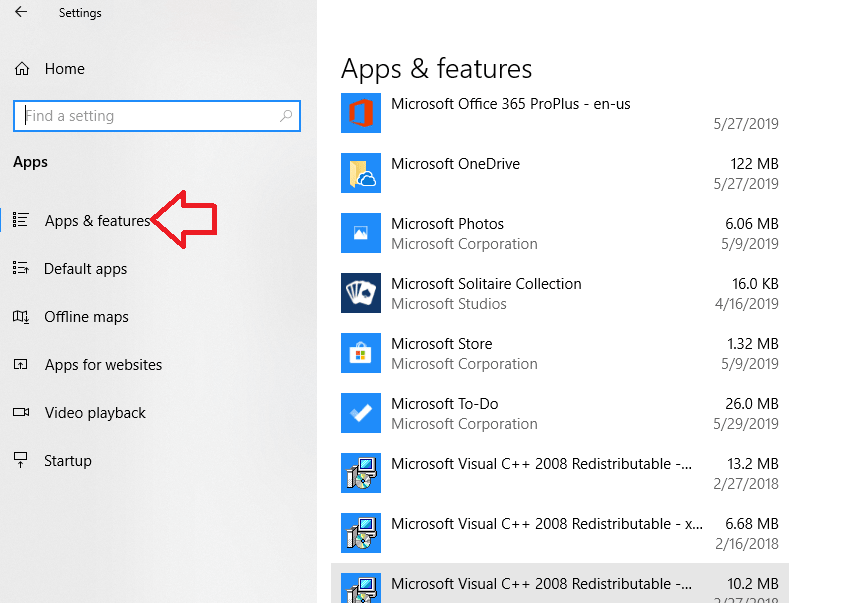Screen dimensions: 866x603
Task: Click the Microsoft Office 365 ProPlus icon
Action: [x=361, y=113]
